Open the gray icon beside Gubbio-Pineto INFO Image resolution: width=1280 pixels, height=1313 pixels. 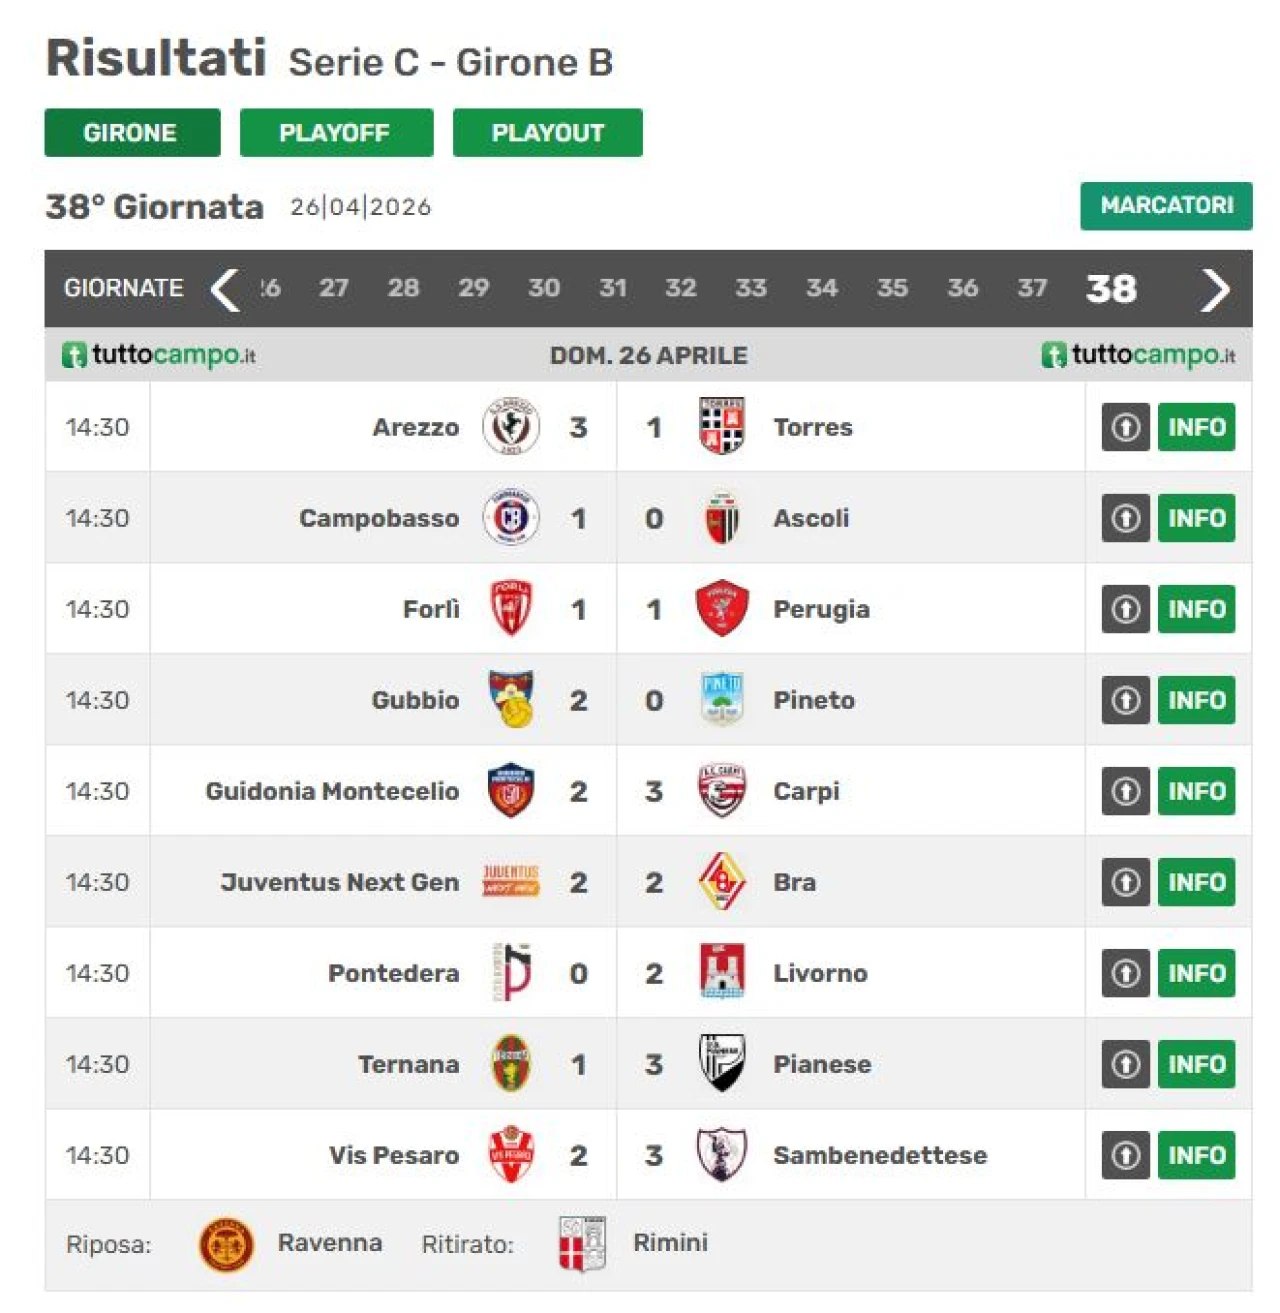(x=1125, y=700)
